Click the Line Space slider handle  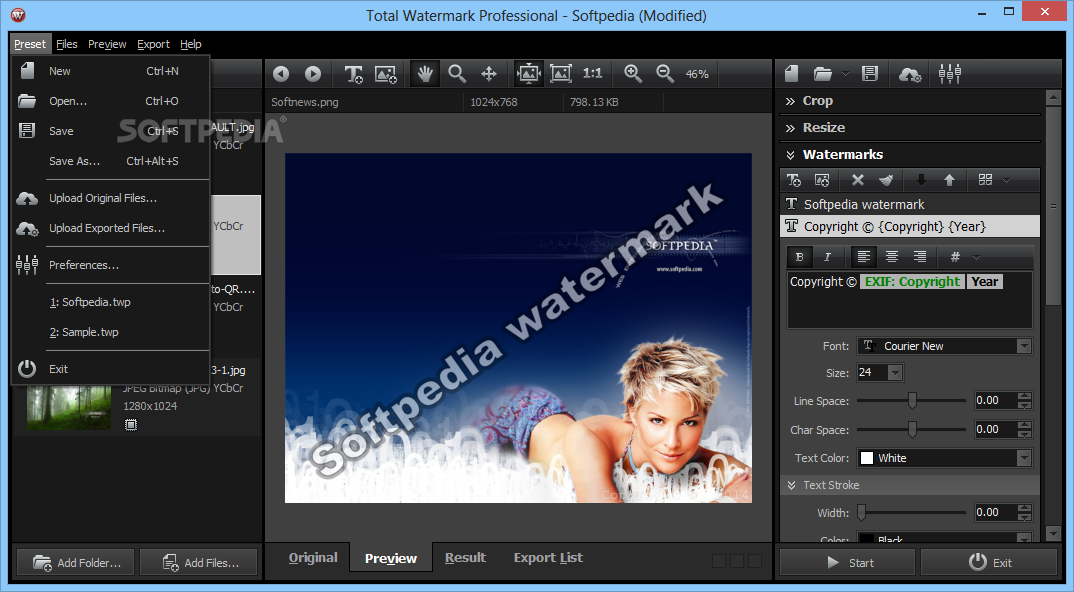pos(912,401)
